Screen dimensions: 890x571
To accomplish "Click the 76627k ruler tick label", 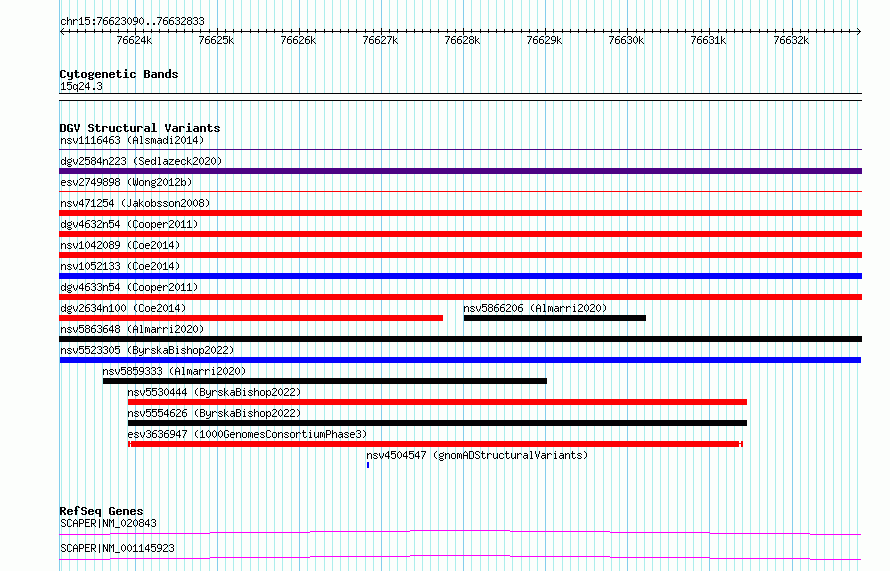I will click(380, 40).
